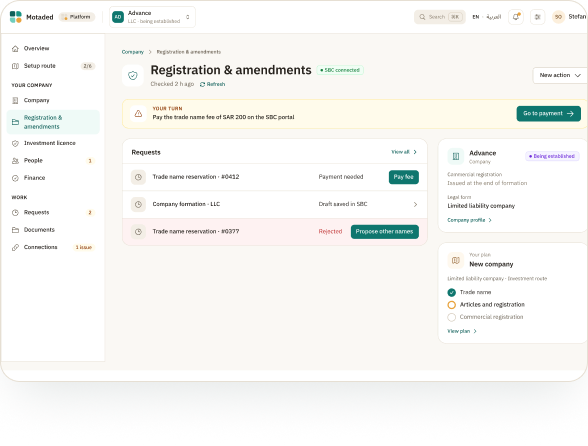This screenshot has height=446, width=588.
Task: Click the View all chevron in Requests
Action: click(415, 152)
